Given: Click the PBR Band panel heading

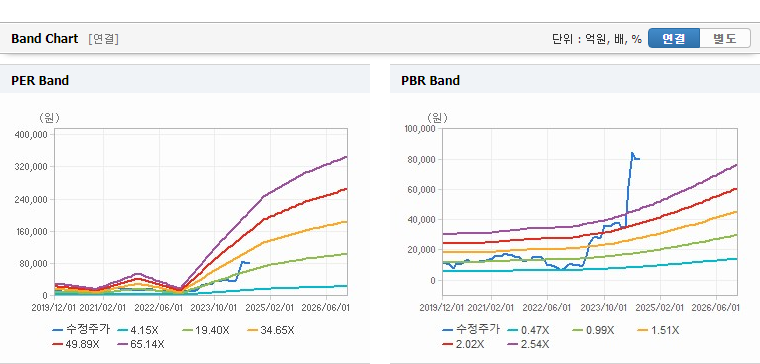Looking at the screenshot, I should [x=430, y=80].
